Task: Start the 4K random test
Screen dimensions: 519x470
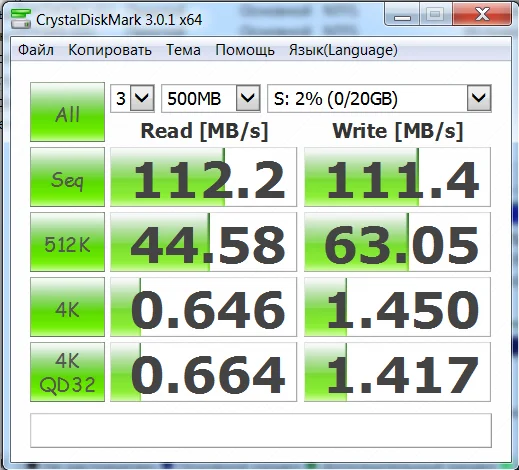Action: [67, 307]
